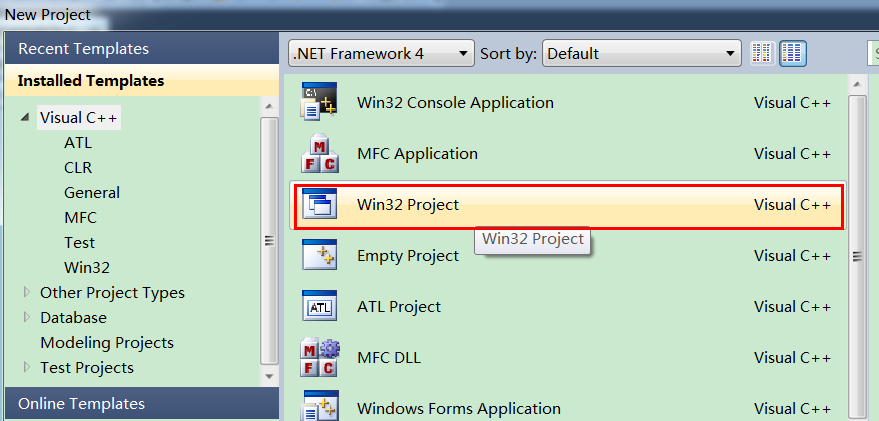Screen dimensions: 879x421
Task: Click the template list scroll up arrow
Action: pyautogui.click(x=857, y=84)
